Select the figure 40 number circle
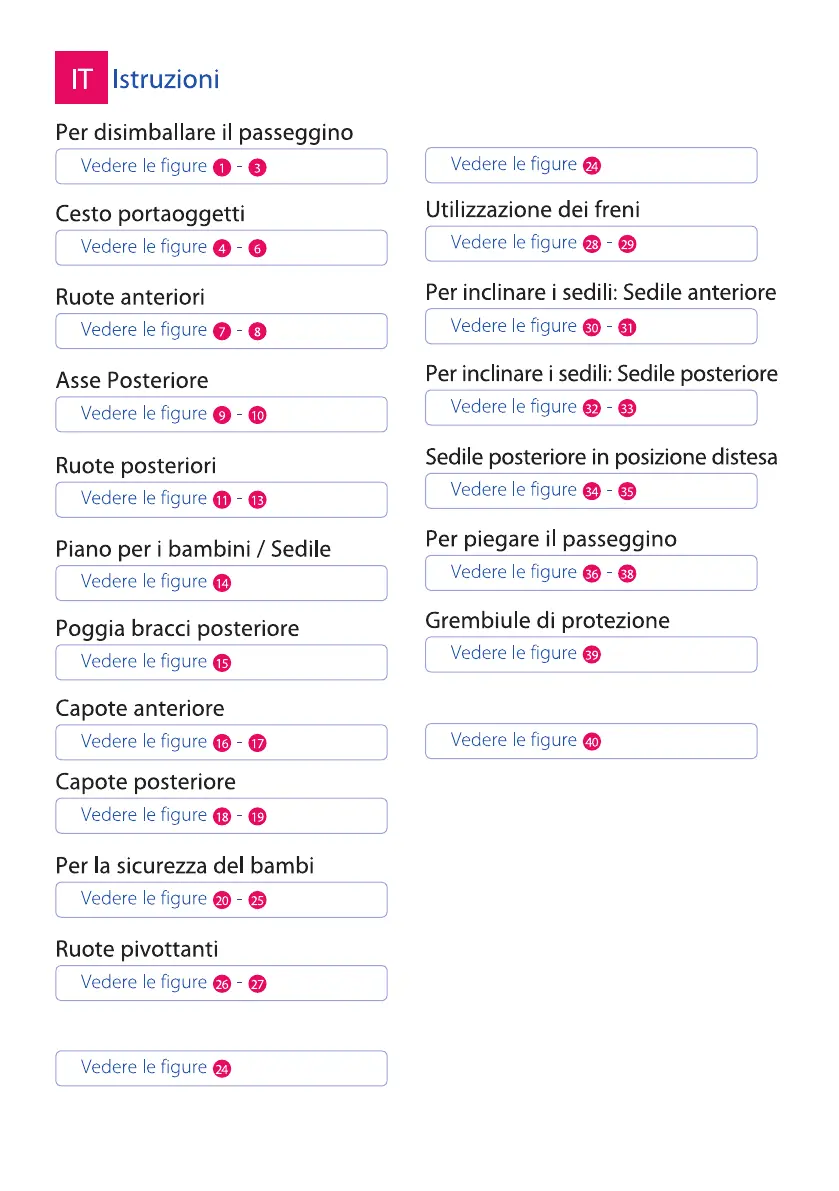 pyautogui.click(x=592, y=742)
